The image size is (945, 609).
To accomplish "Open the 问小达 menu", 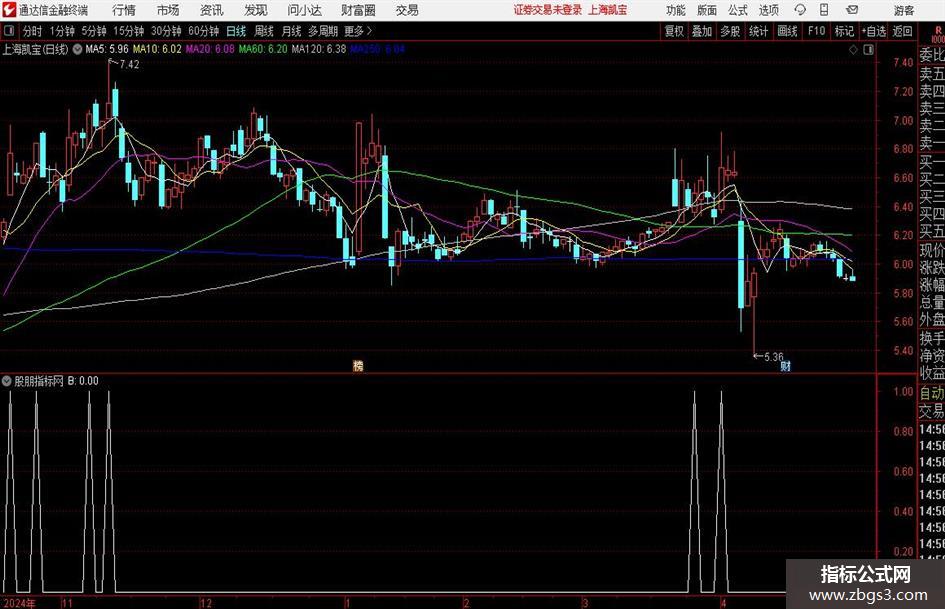I will coord(304,10).
